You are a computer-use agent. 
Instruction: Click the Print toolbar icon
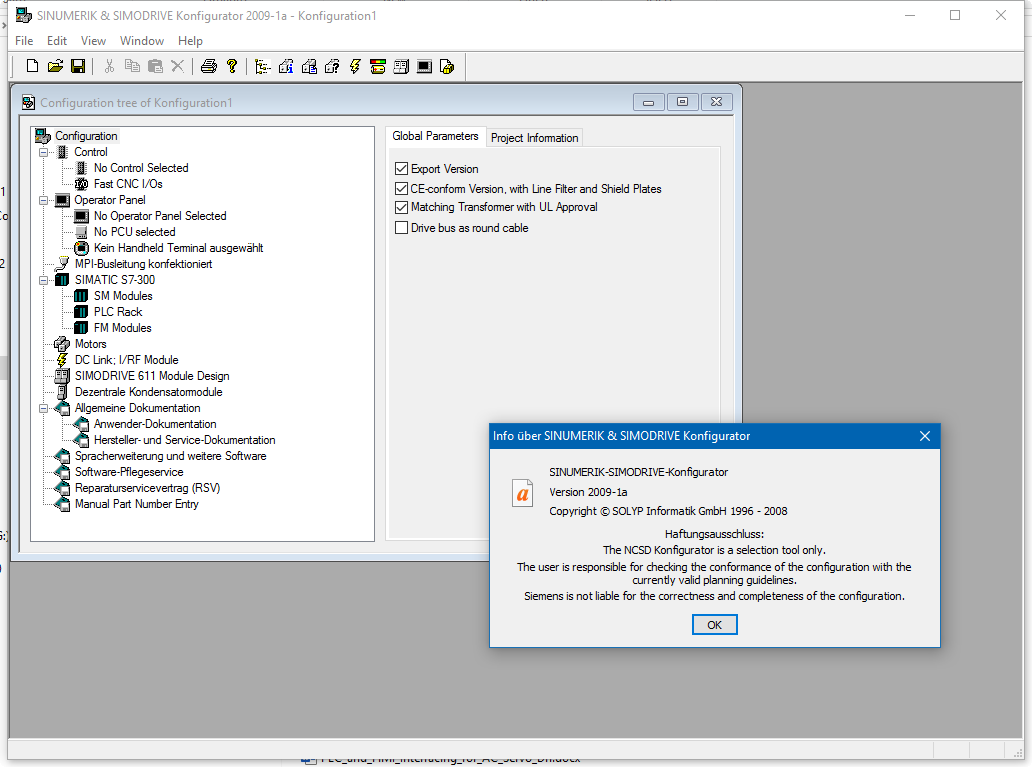(209, 66)
